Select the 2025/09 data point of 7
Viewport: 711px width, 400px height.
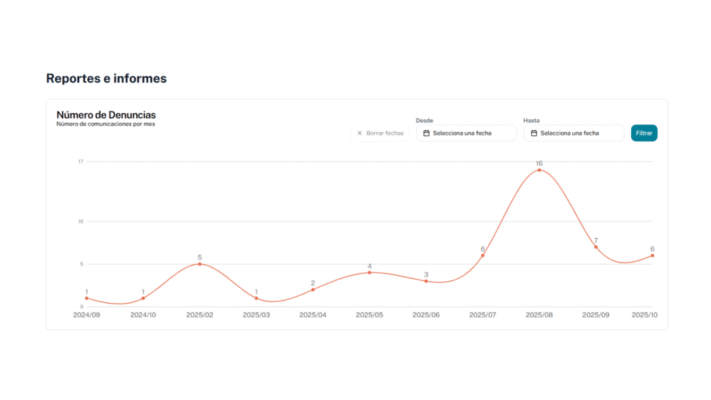tap(596, 247)
